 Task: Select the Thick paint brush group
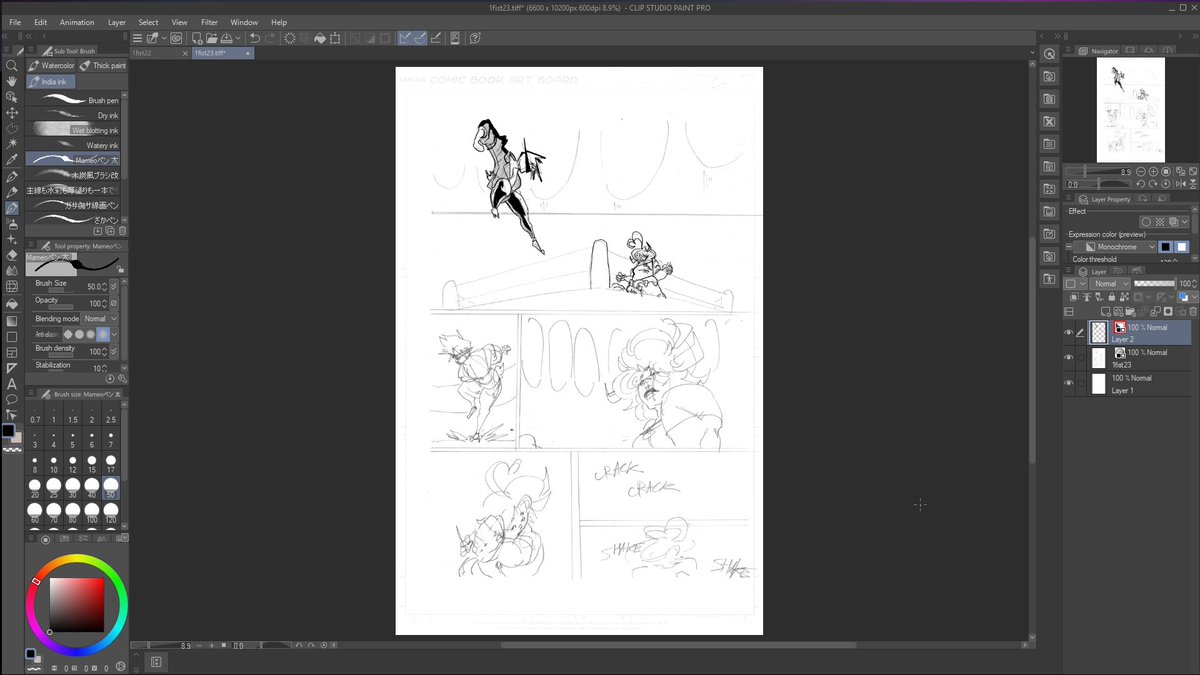click(x=103, y=66)
